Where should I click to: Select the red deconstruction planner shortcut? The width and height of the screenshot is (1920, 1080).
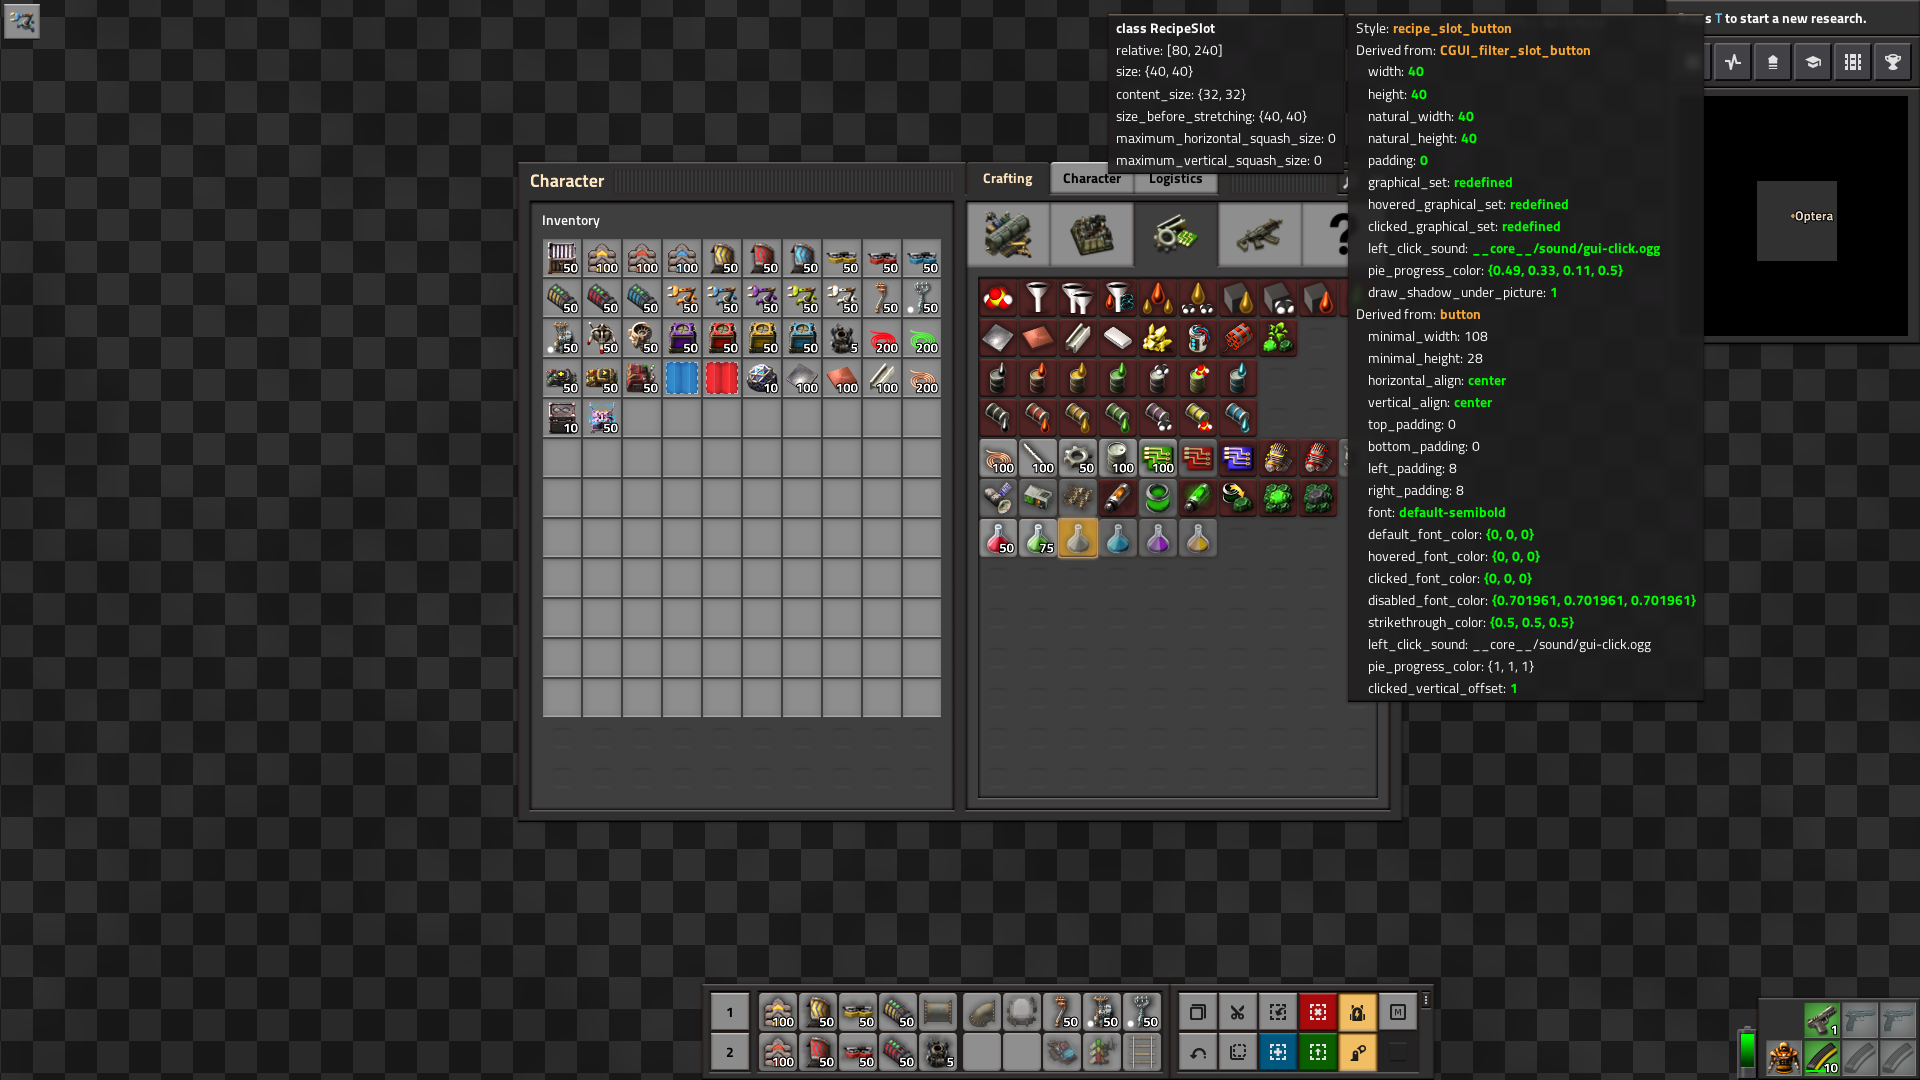coord(1318,1012)
